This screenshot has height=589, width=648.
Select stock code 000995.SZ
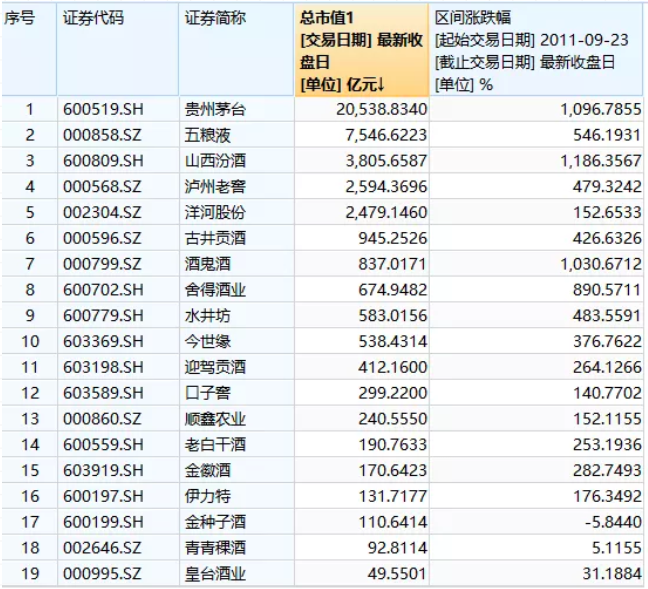[102, 574]
